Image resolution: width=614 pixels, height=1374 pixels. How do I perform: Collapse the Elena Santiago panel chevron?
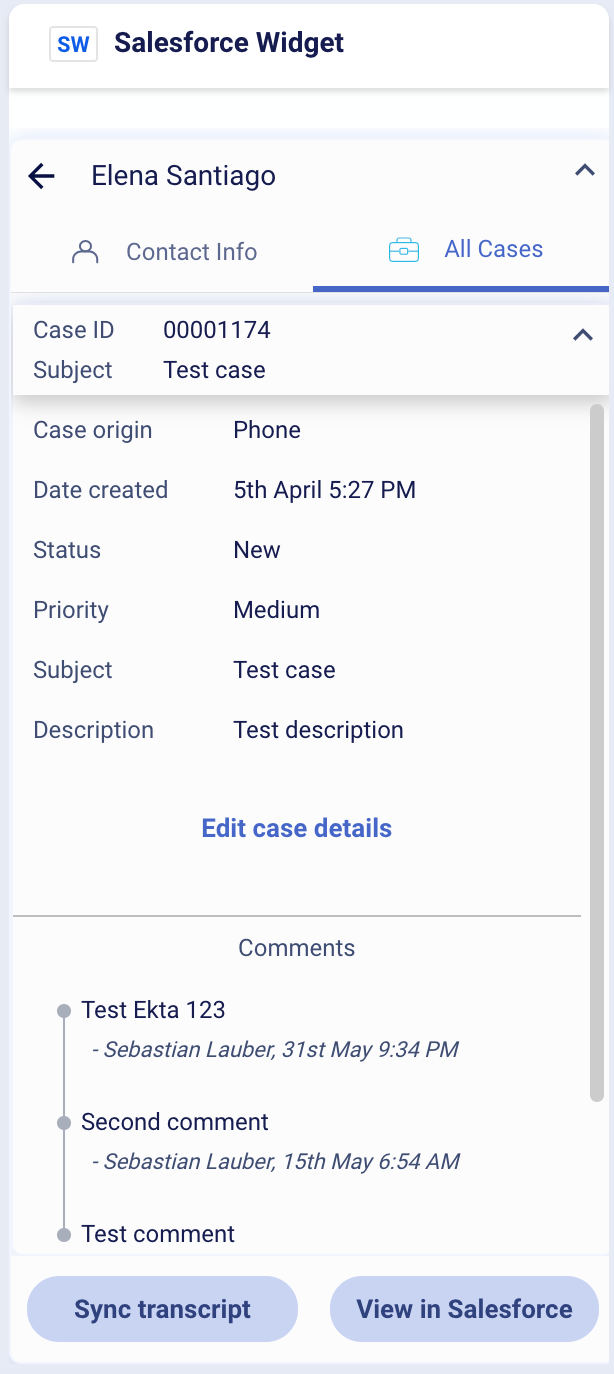point(584,171)
